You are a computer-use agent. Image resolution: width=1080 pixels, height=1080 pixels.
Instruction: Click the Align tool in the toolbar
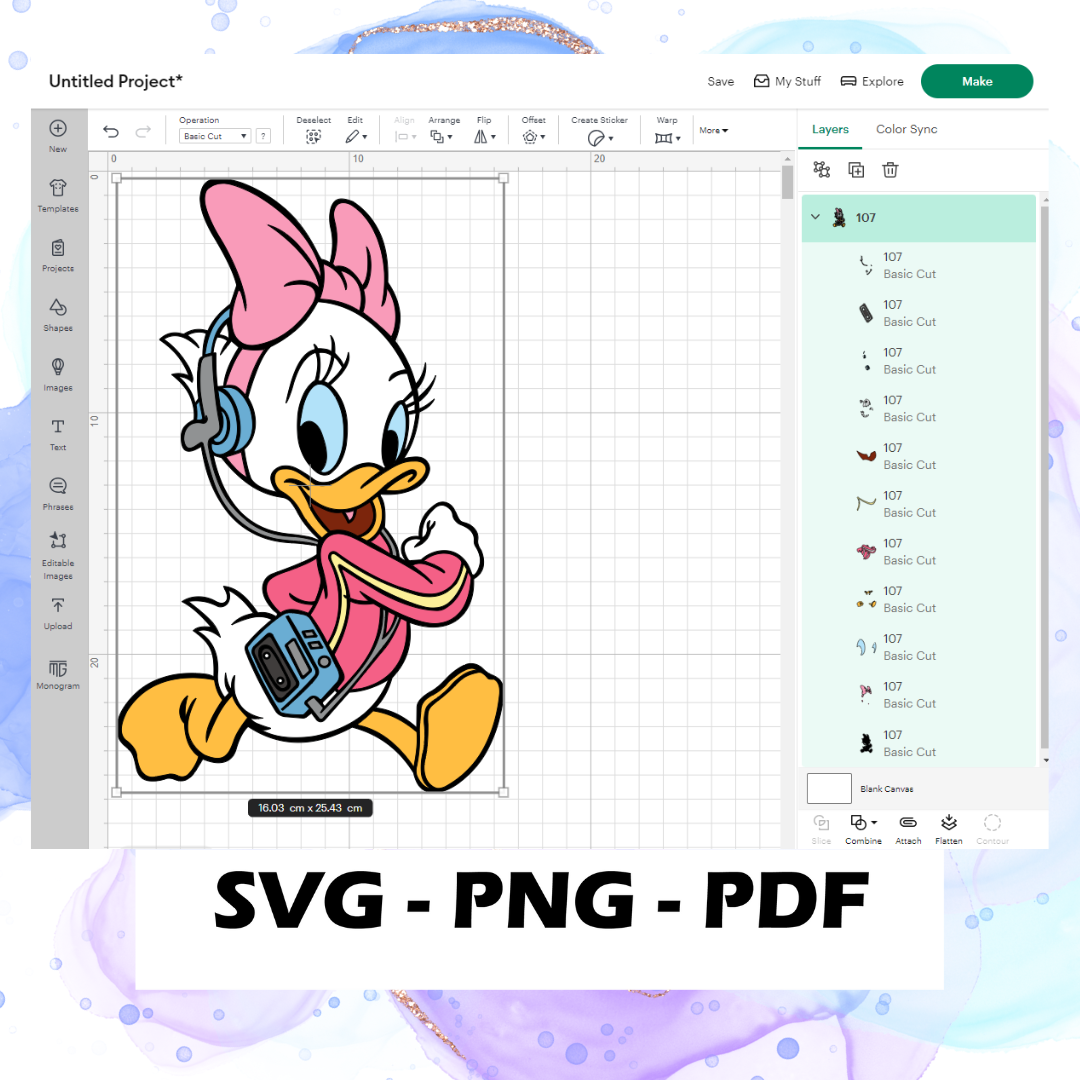click(x=405, y=129)
